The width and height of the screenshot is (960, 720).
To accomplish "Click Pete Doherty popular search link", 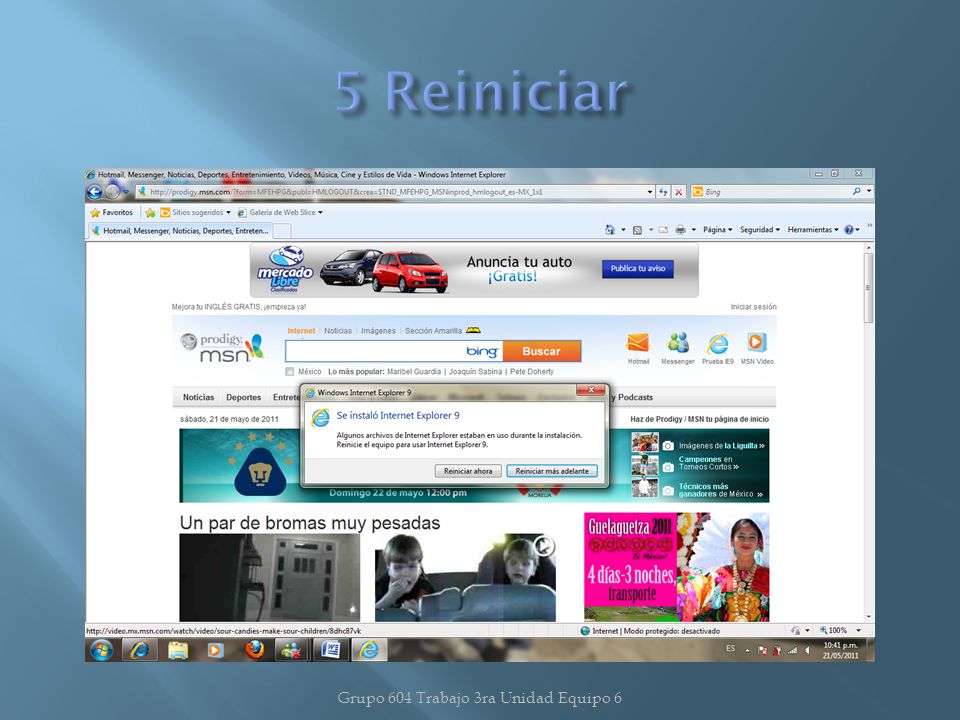I will 531,372.
